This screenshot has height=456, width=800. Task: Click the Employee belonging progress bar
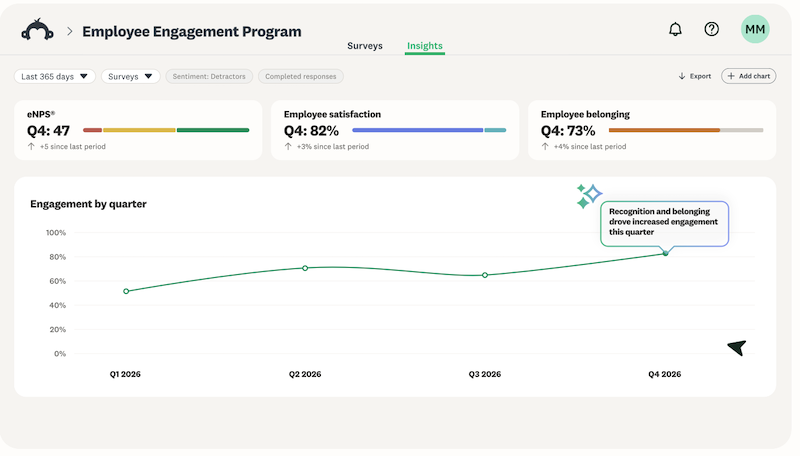point(686,130)
